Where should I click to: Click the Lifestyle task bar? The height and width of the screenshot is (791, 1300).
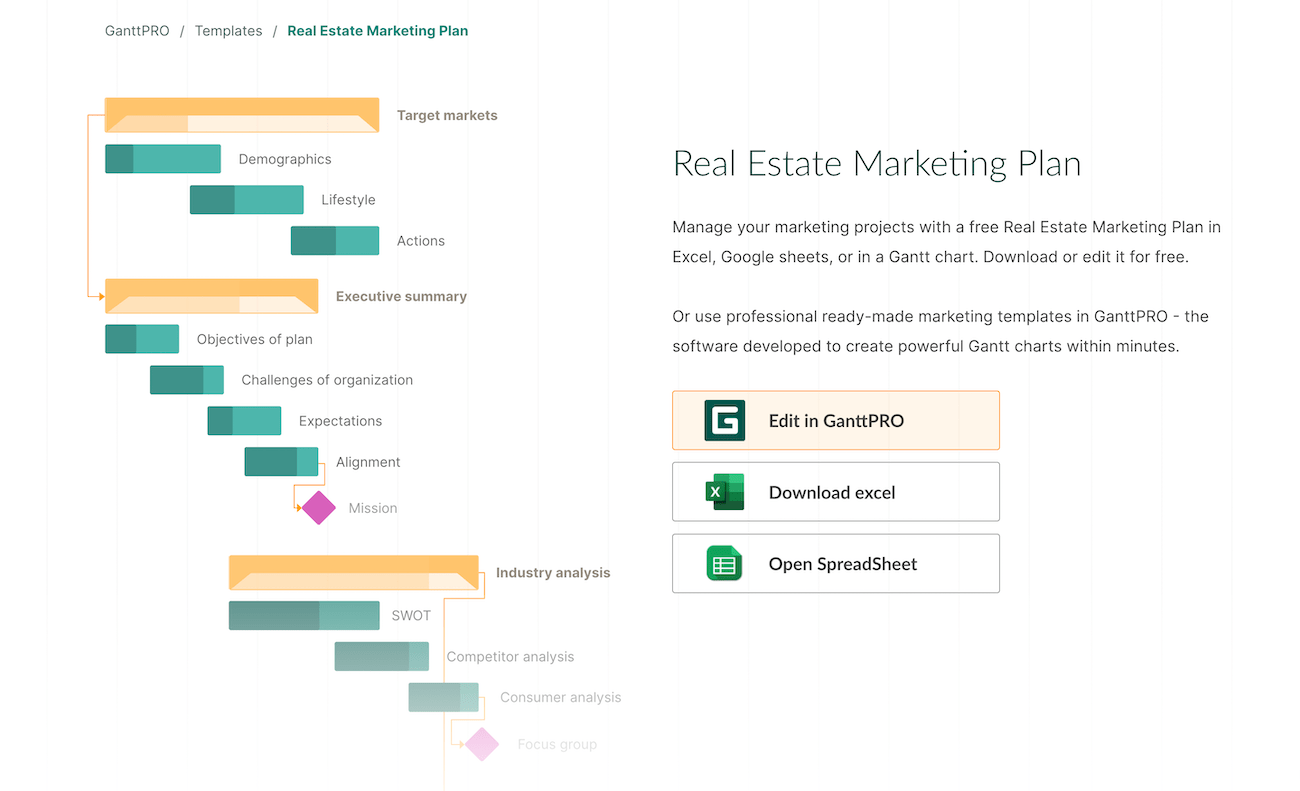[247, 200]
